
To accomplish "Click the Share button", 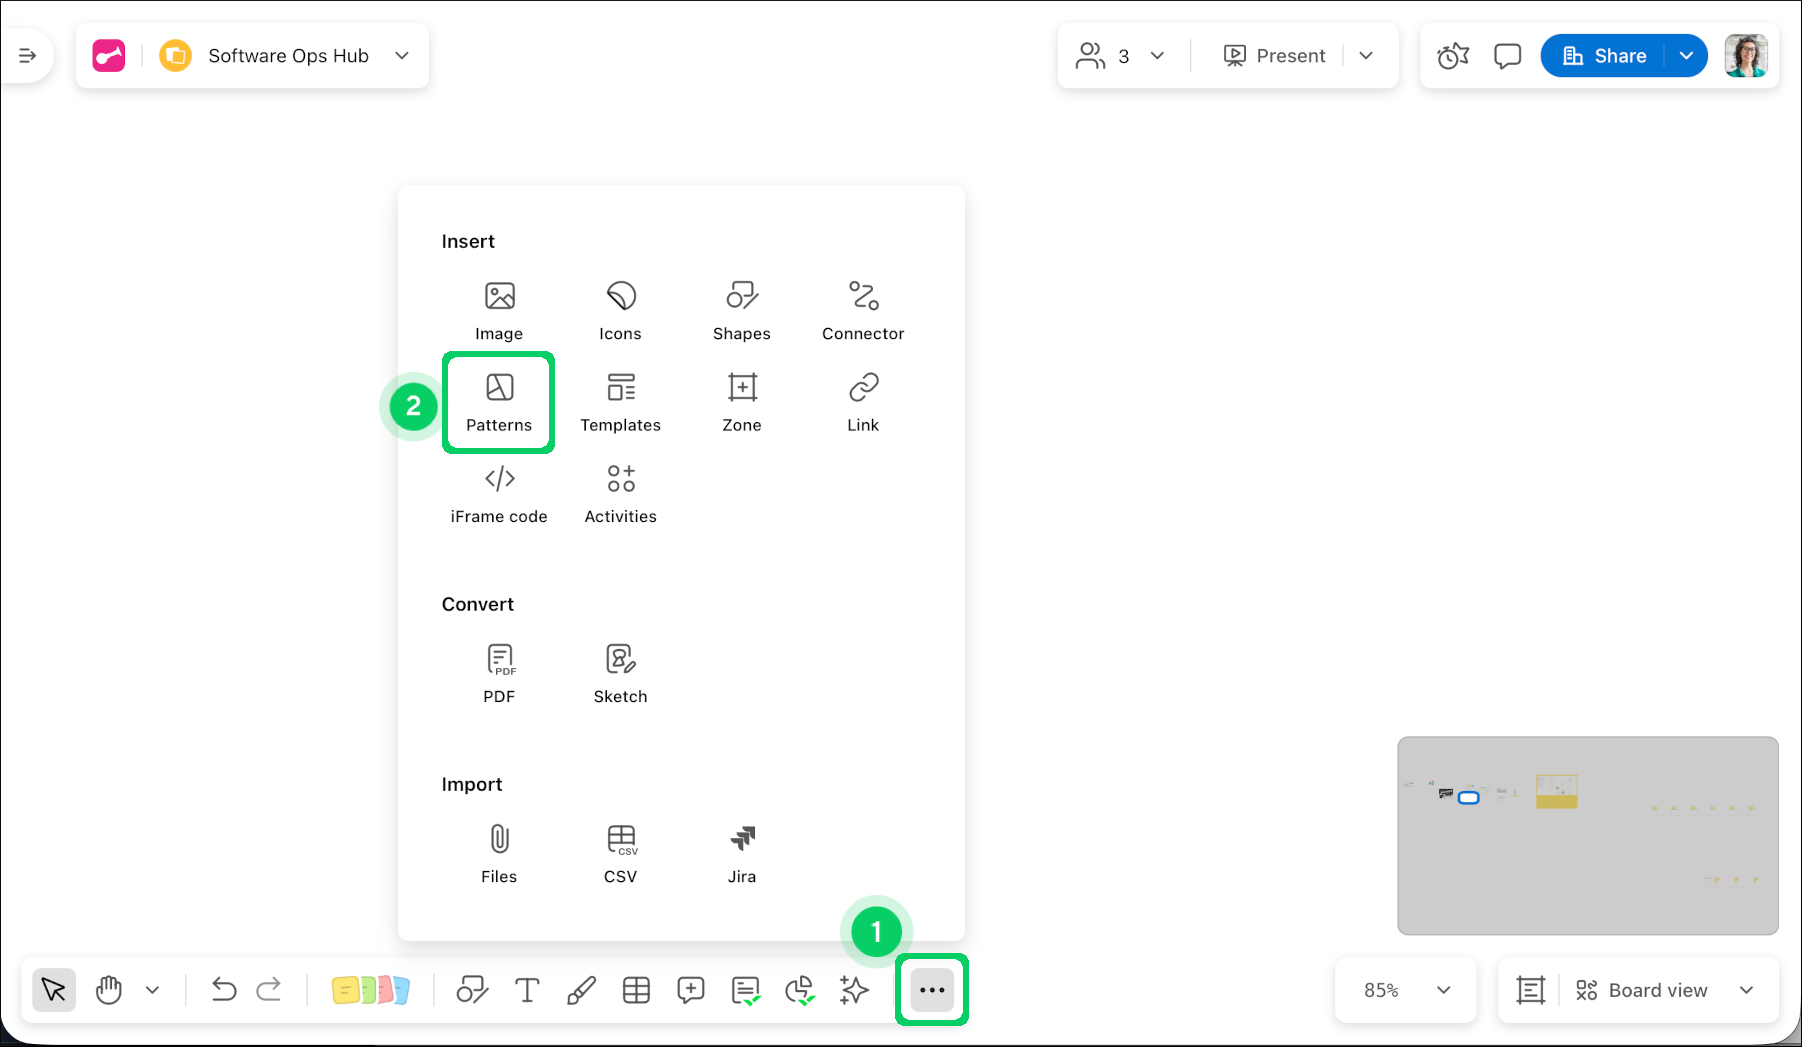I will 1604,56.
